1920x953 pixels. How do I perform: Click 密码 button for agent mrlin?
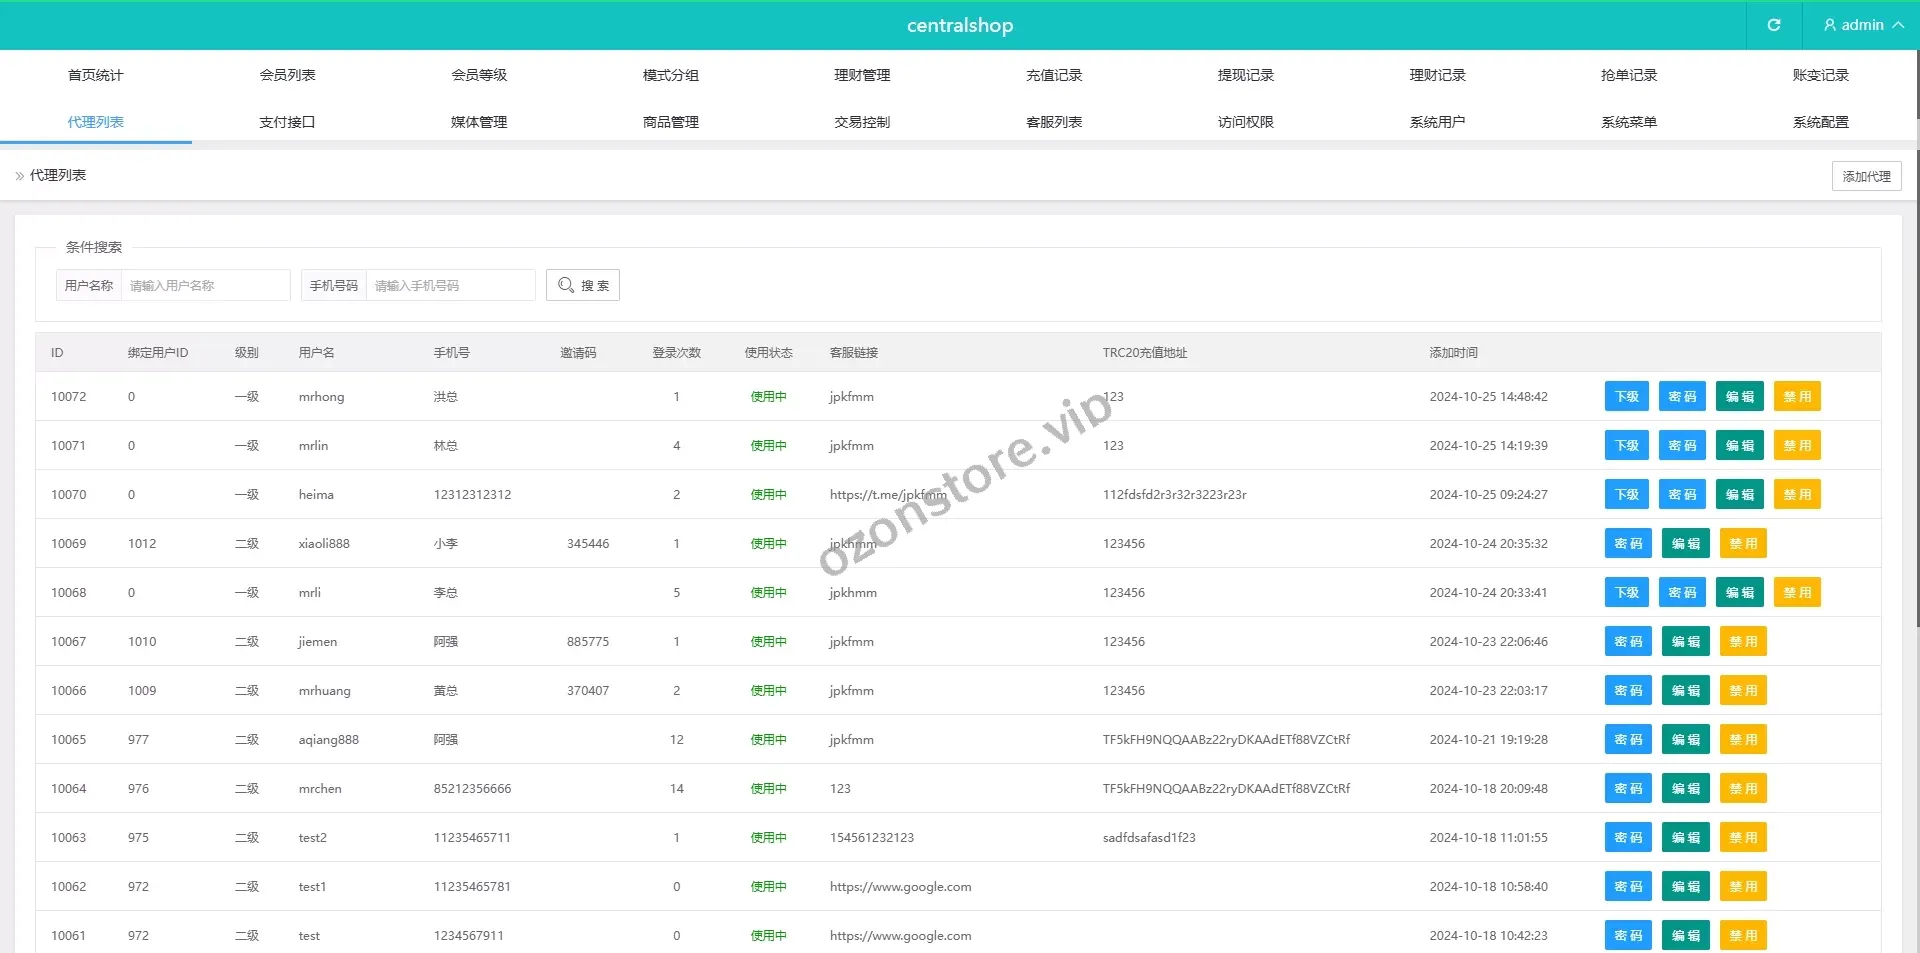pyautogui.click(x=1682, y=446)
